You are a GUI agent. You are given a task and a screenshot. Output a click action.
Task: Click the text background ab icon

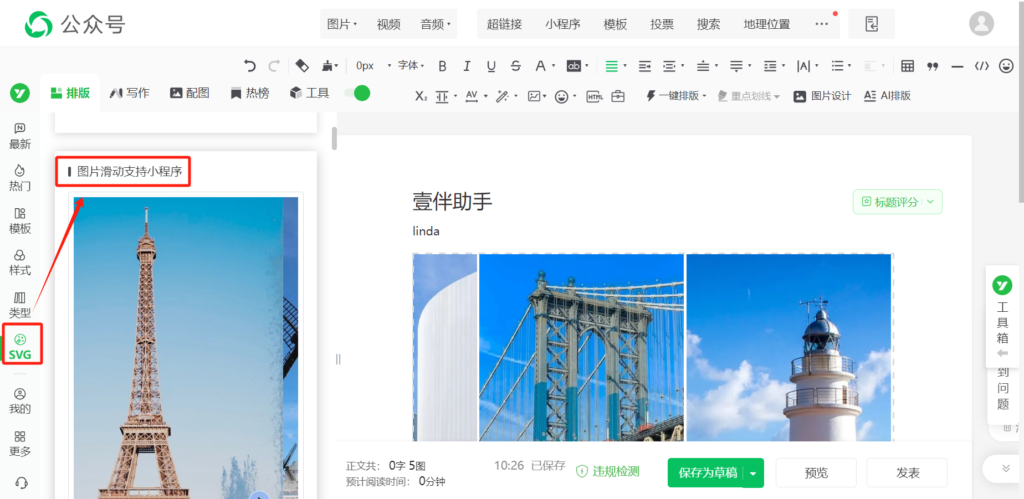coord(573,66)
